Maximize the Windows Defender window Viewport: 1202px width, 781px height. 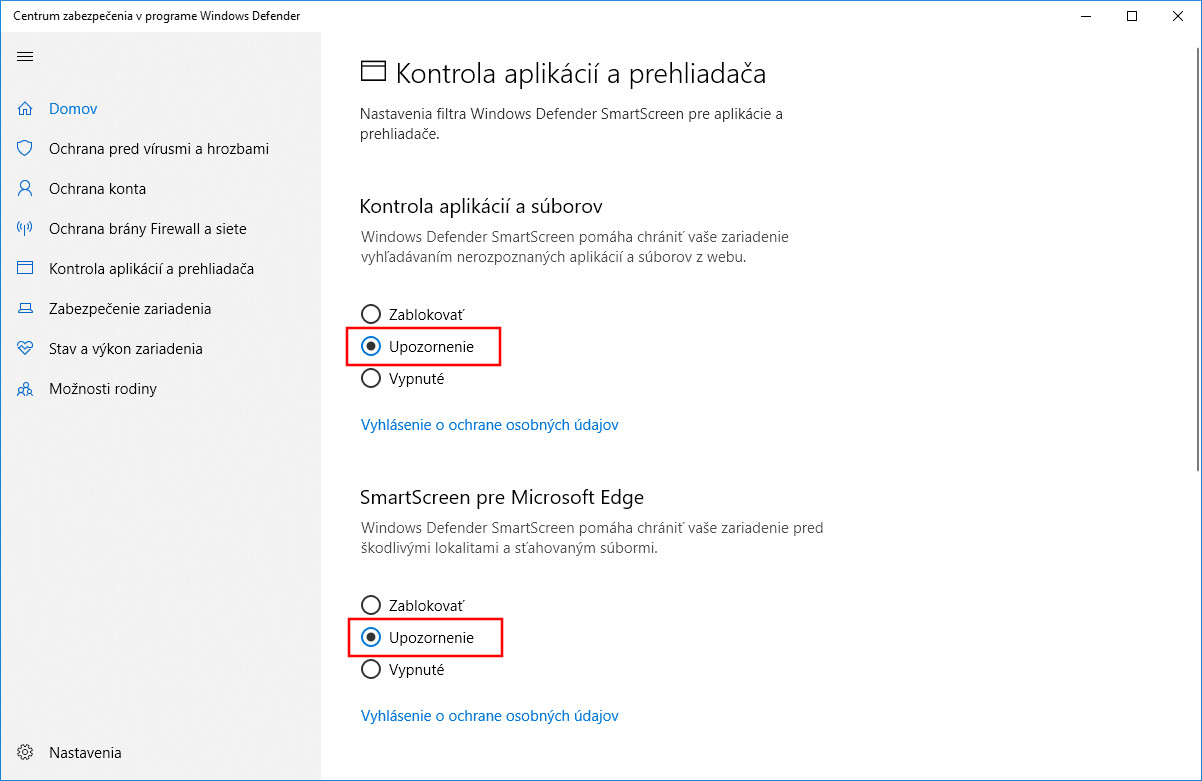click(1132, 16)
